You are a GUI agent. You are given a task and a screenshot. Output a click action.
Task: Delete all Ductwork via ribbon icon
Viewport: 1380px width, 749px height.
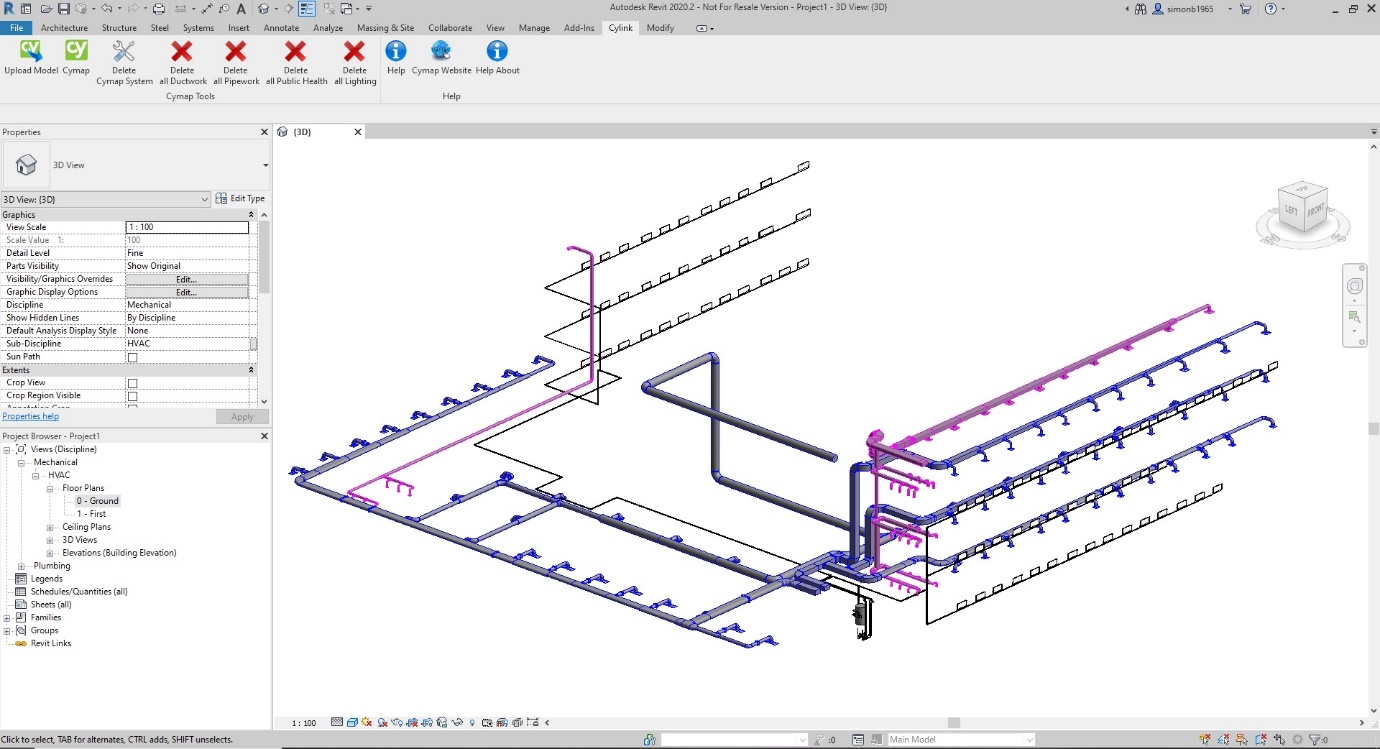tap(182, 51)
